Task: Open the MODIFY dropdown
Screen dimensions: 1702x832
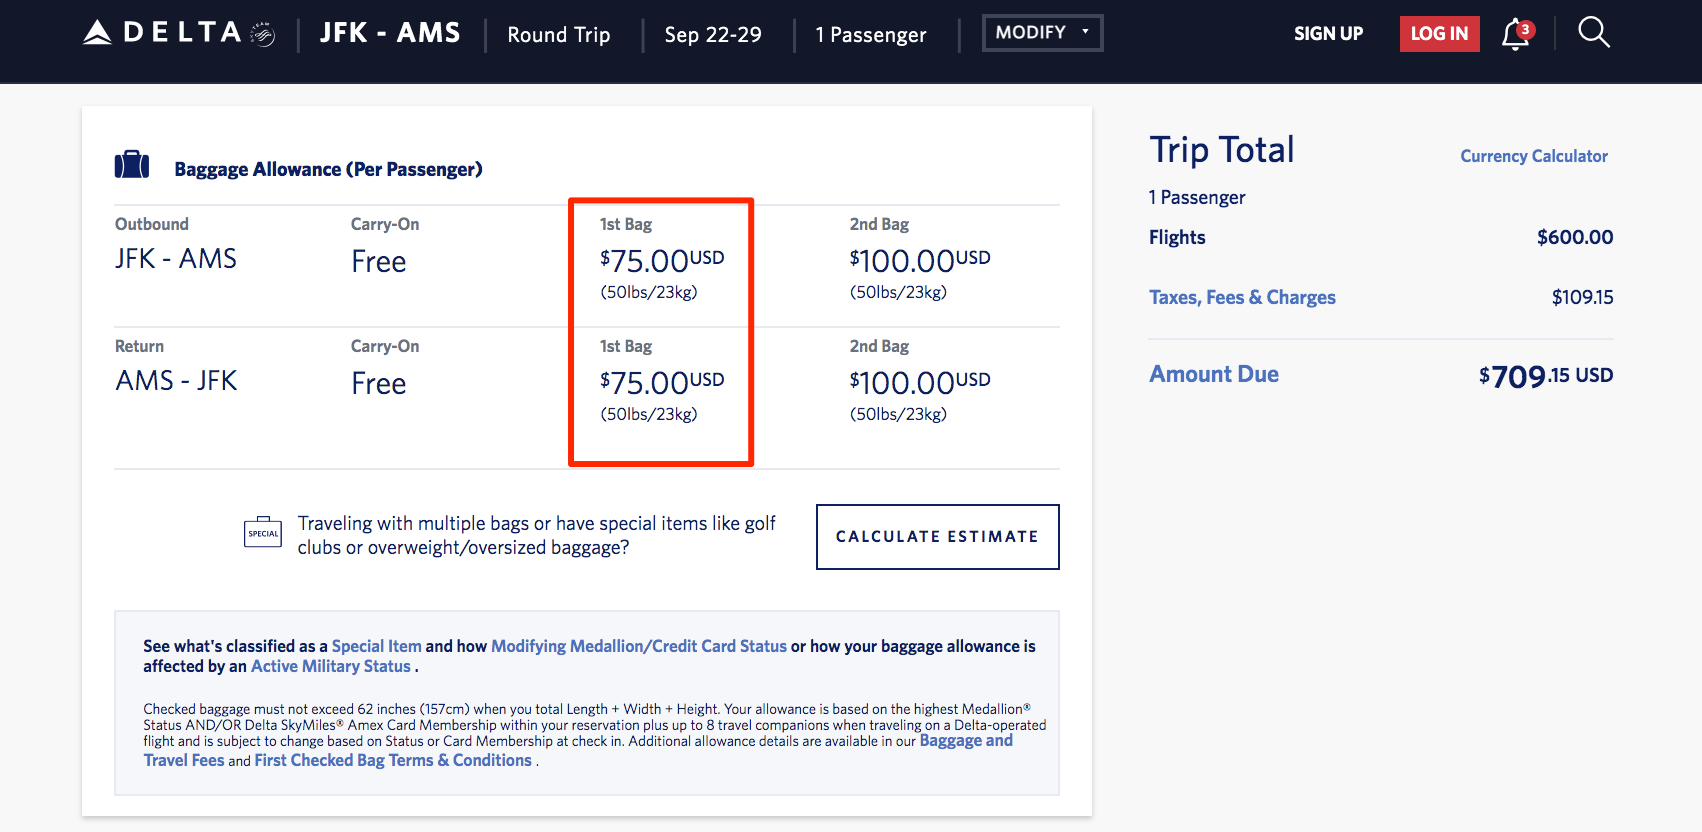Action: (1042, 32)
